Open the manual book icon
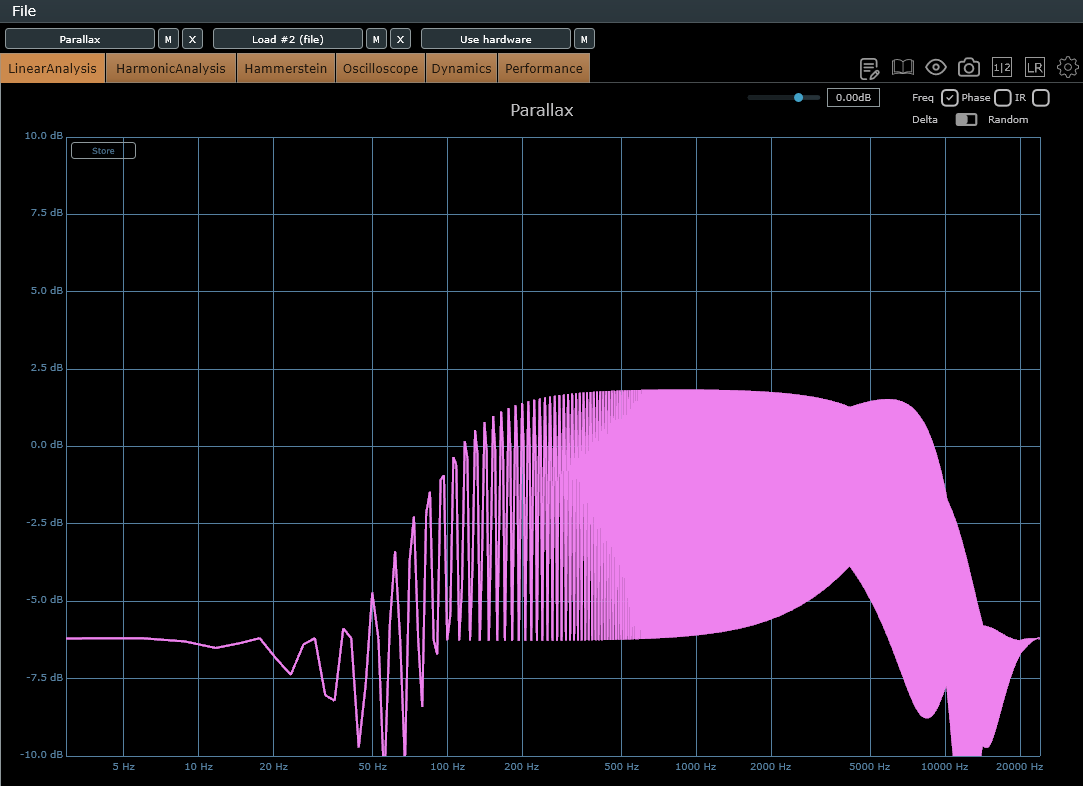Viewport: 1083px width, 786px height. click(x=902, y=68)
